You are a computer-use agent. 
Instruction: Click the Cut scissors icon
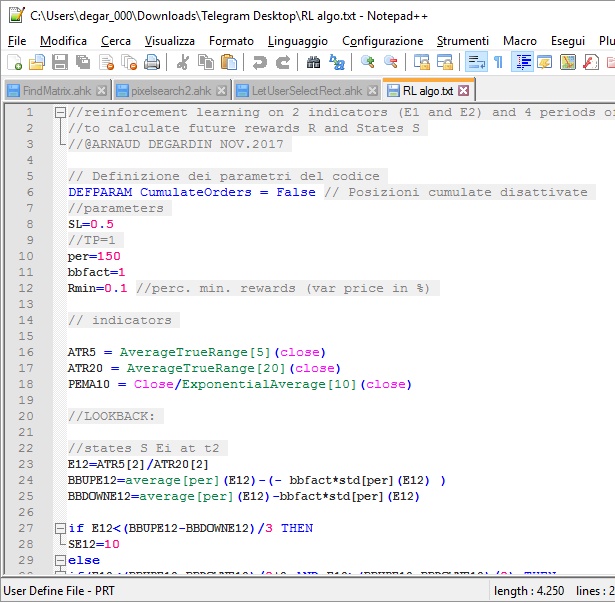(x=183, y=62)
